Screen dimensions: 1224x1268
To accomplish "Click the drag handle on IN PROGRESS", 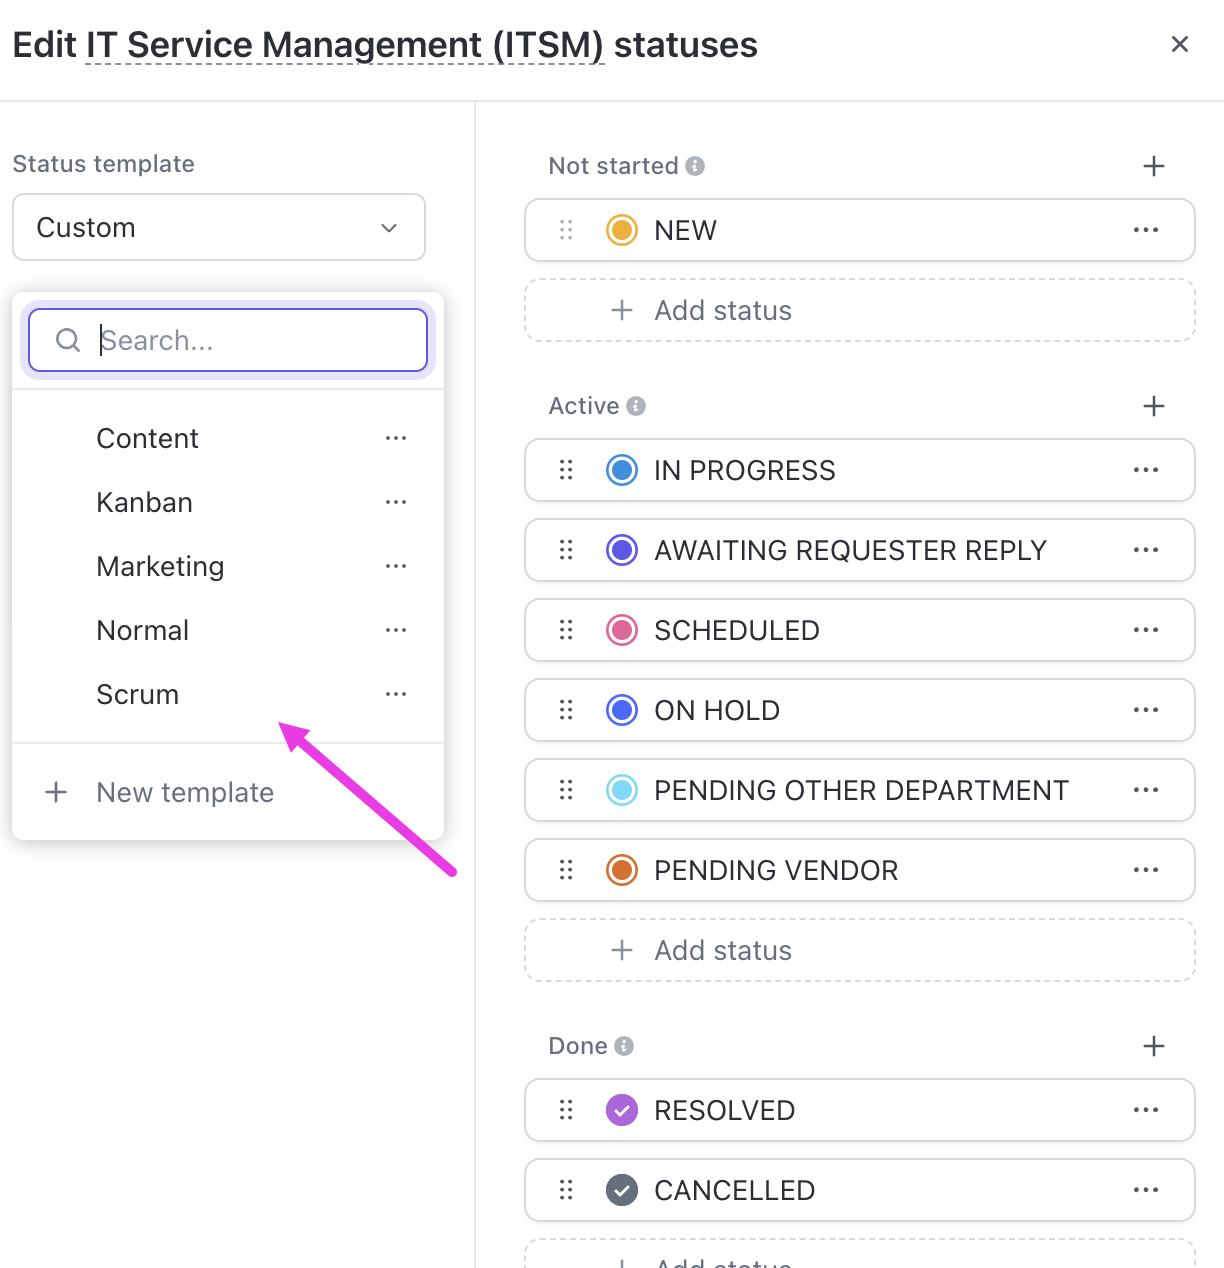I will click(x=566, y=470).
